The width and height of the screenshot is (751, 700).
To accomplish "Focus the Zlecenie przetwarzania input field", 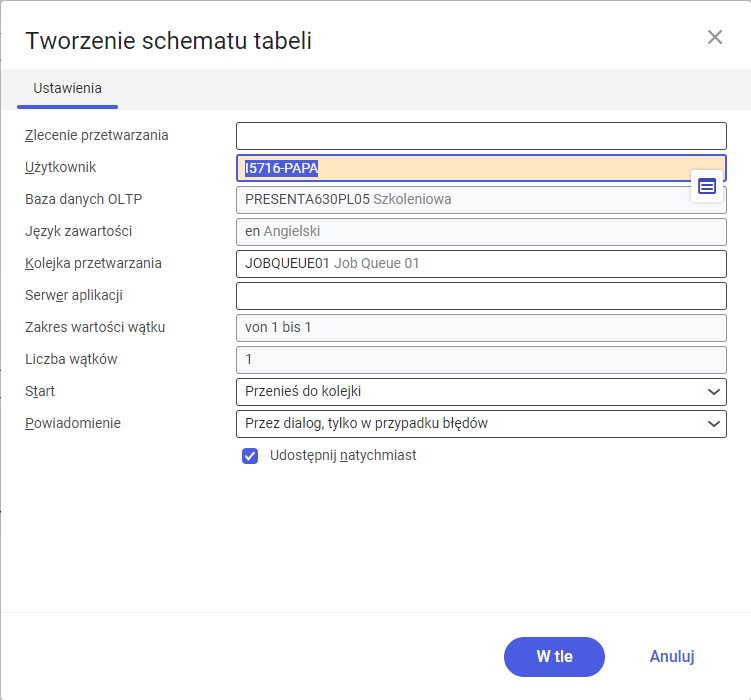I will tap(481, 136).
